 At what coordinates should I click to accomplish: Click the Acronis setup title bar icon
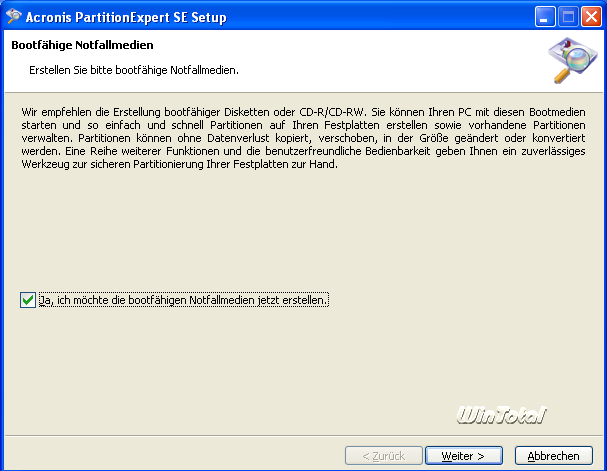pyautogui.click(x=14, y=16)
